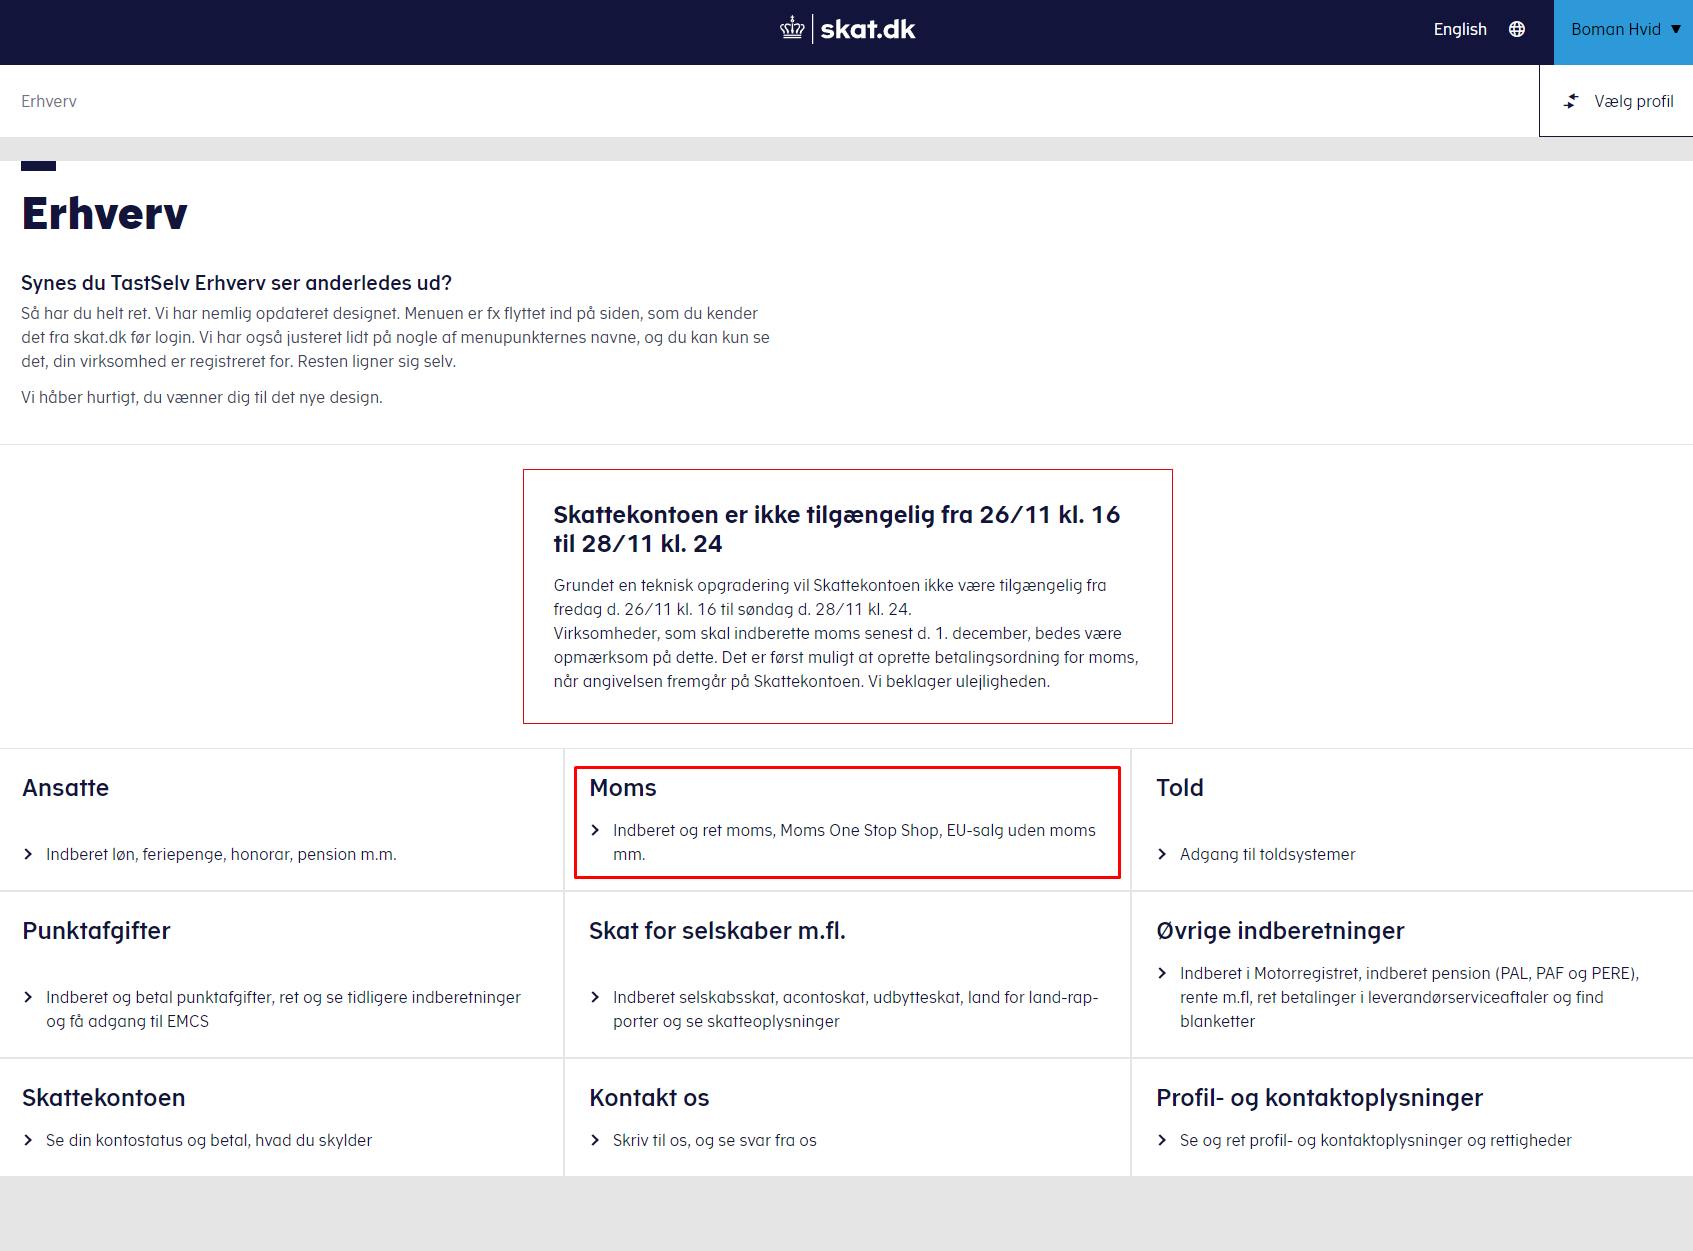Open the Kontakt os heading
Viewport: 1693px width, 1251px height.
point(649,1098)
